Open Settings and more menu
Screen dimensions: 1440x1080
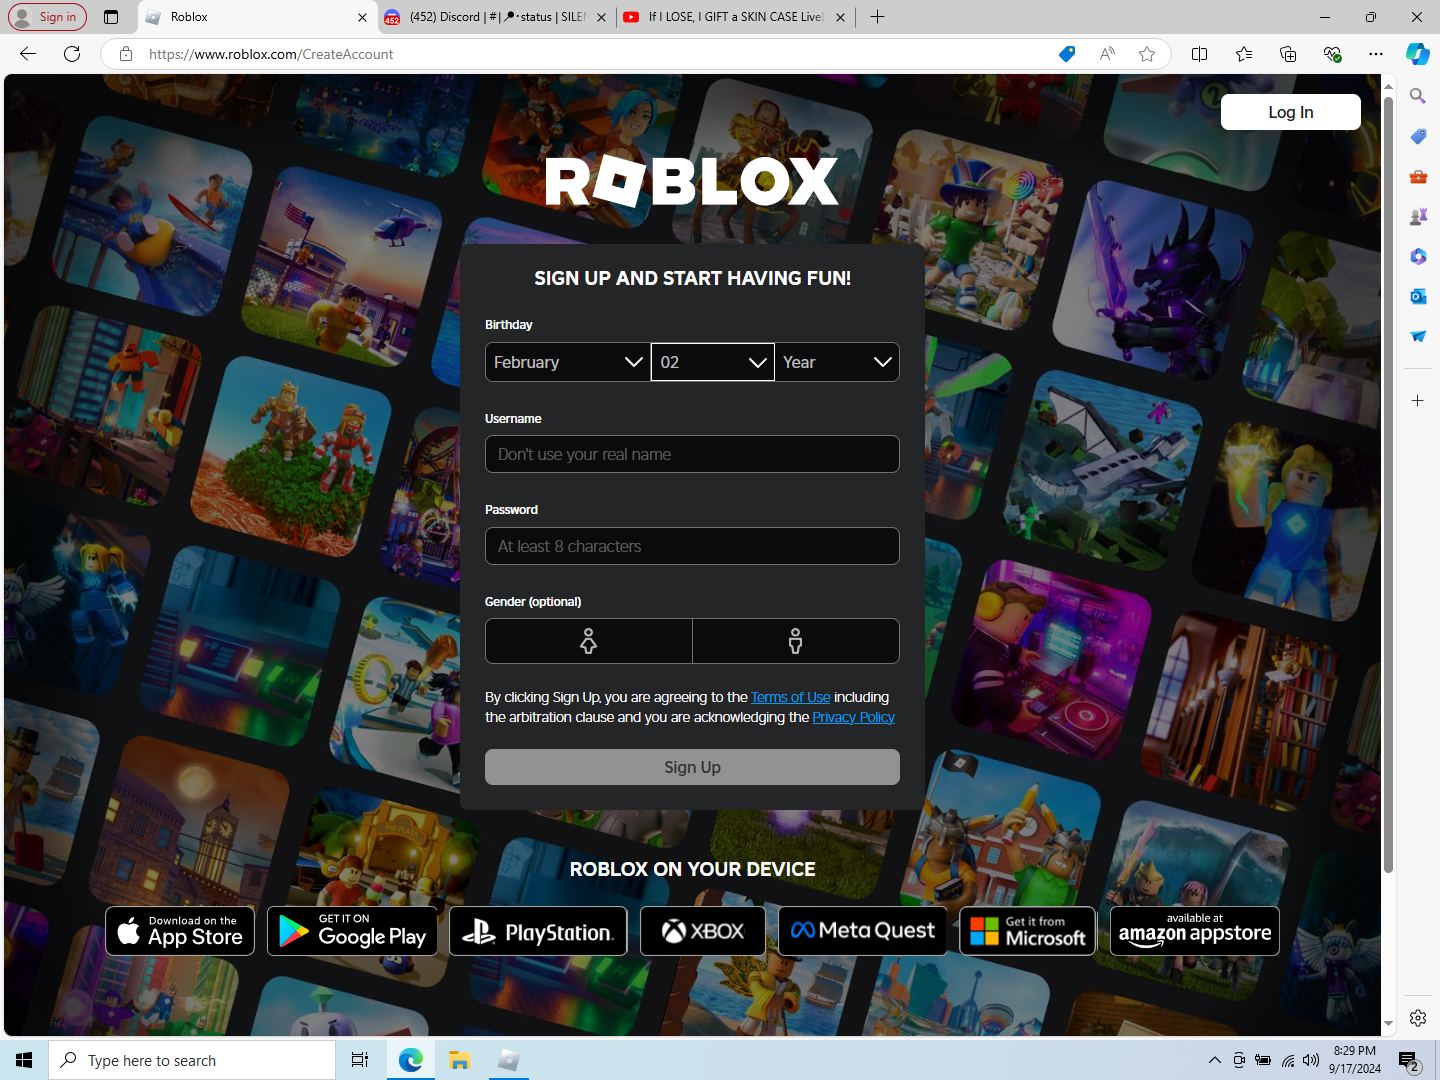(x=1376, y=54)
